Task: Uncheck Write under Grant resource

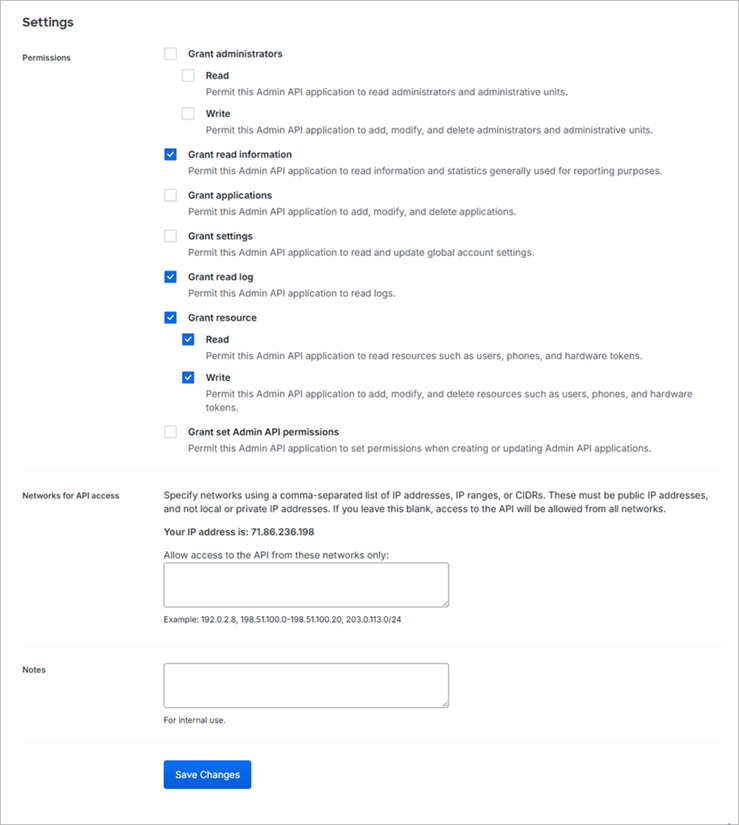Action: click(188, 377)
